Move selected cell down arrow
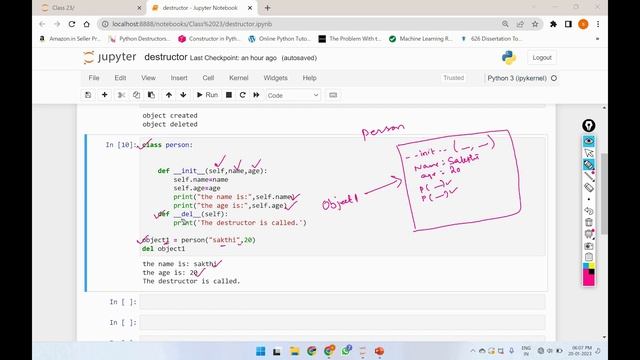The height and width of the screenshot is (360, 640). pos(183,95)
